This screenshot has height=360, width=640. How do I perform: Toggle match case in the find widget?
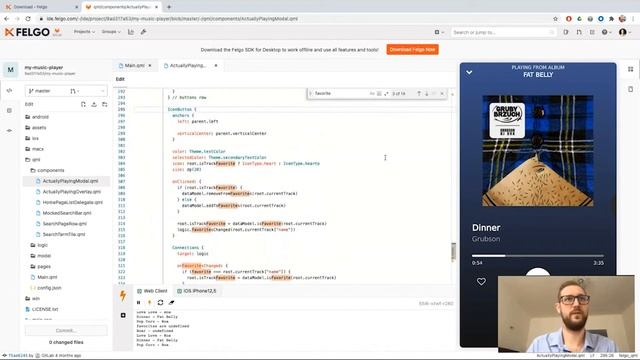click(x=372, y=93)
